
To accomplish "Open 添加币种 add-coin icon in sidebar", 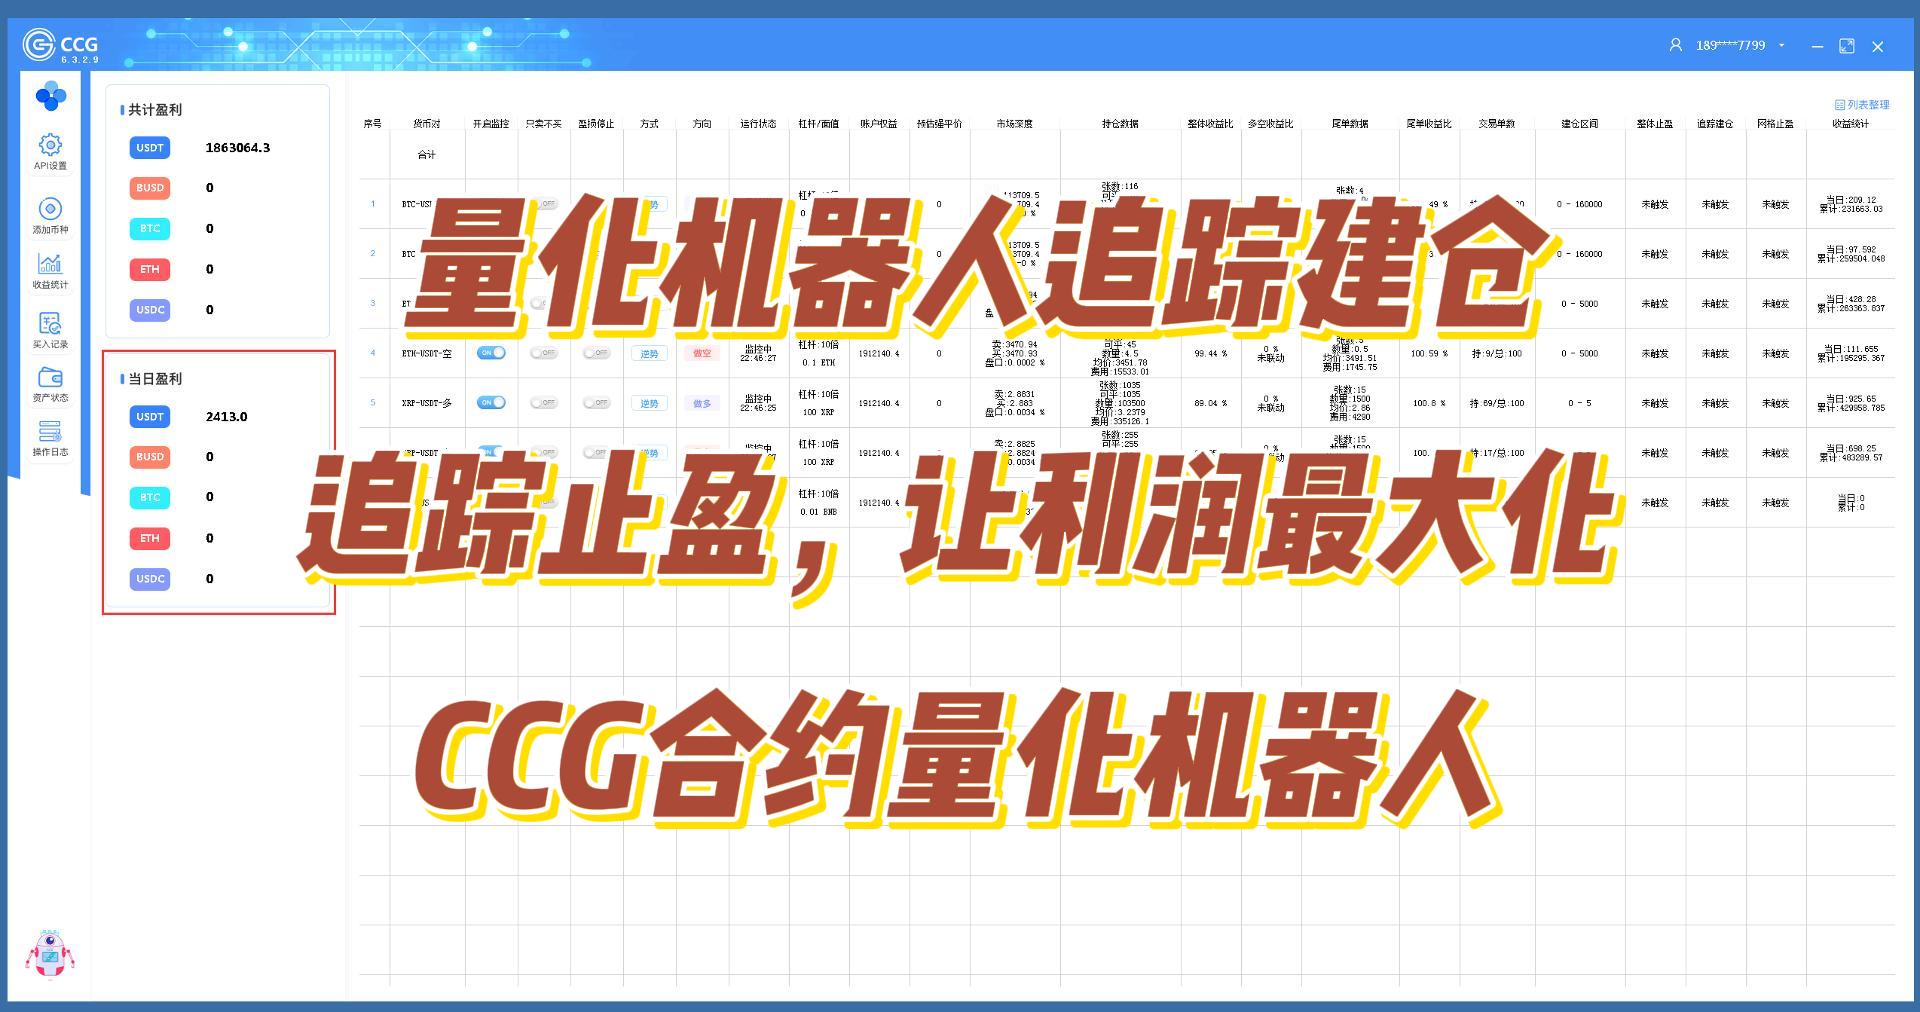I will point(50,208).
